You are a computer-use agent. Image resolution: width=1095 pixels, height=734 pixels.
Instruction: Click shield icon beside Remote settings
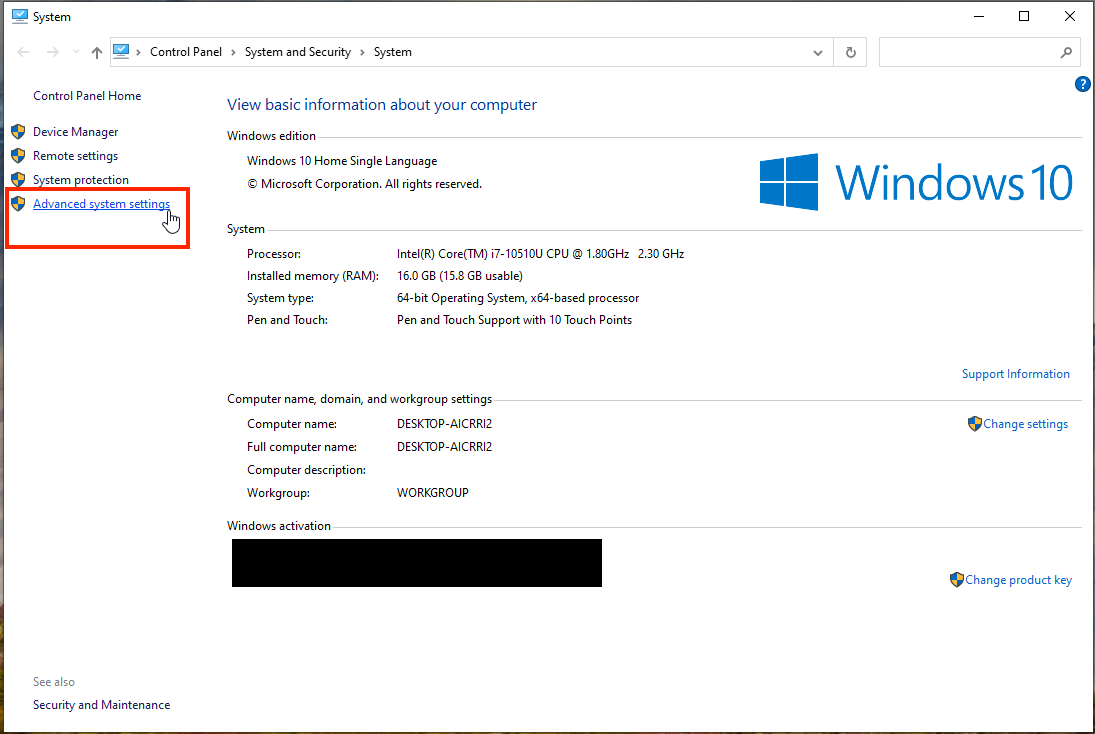(18, 156)
